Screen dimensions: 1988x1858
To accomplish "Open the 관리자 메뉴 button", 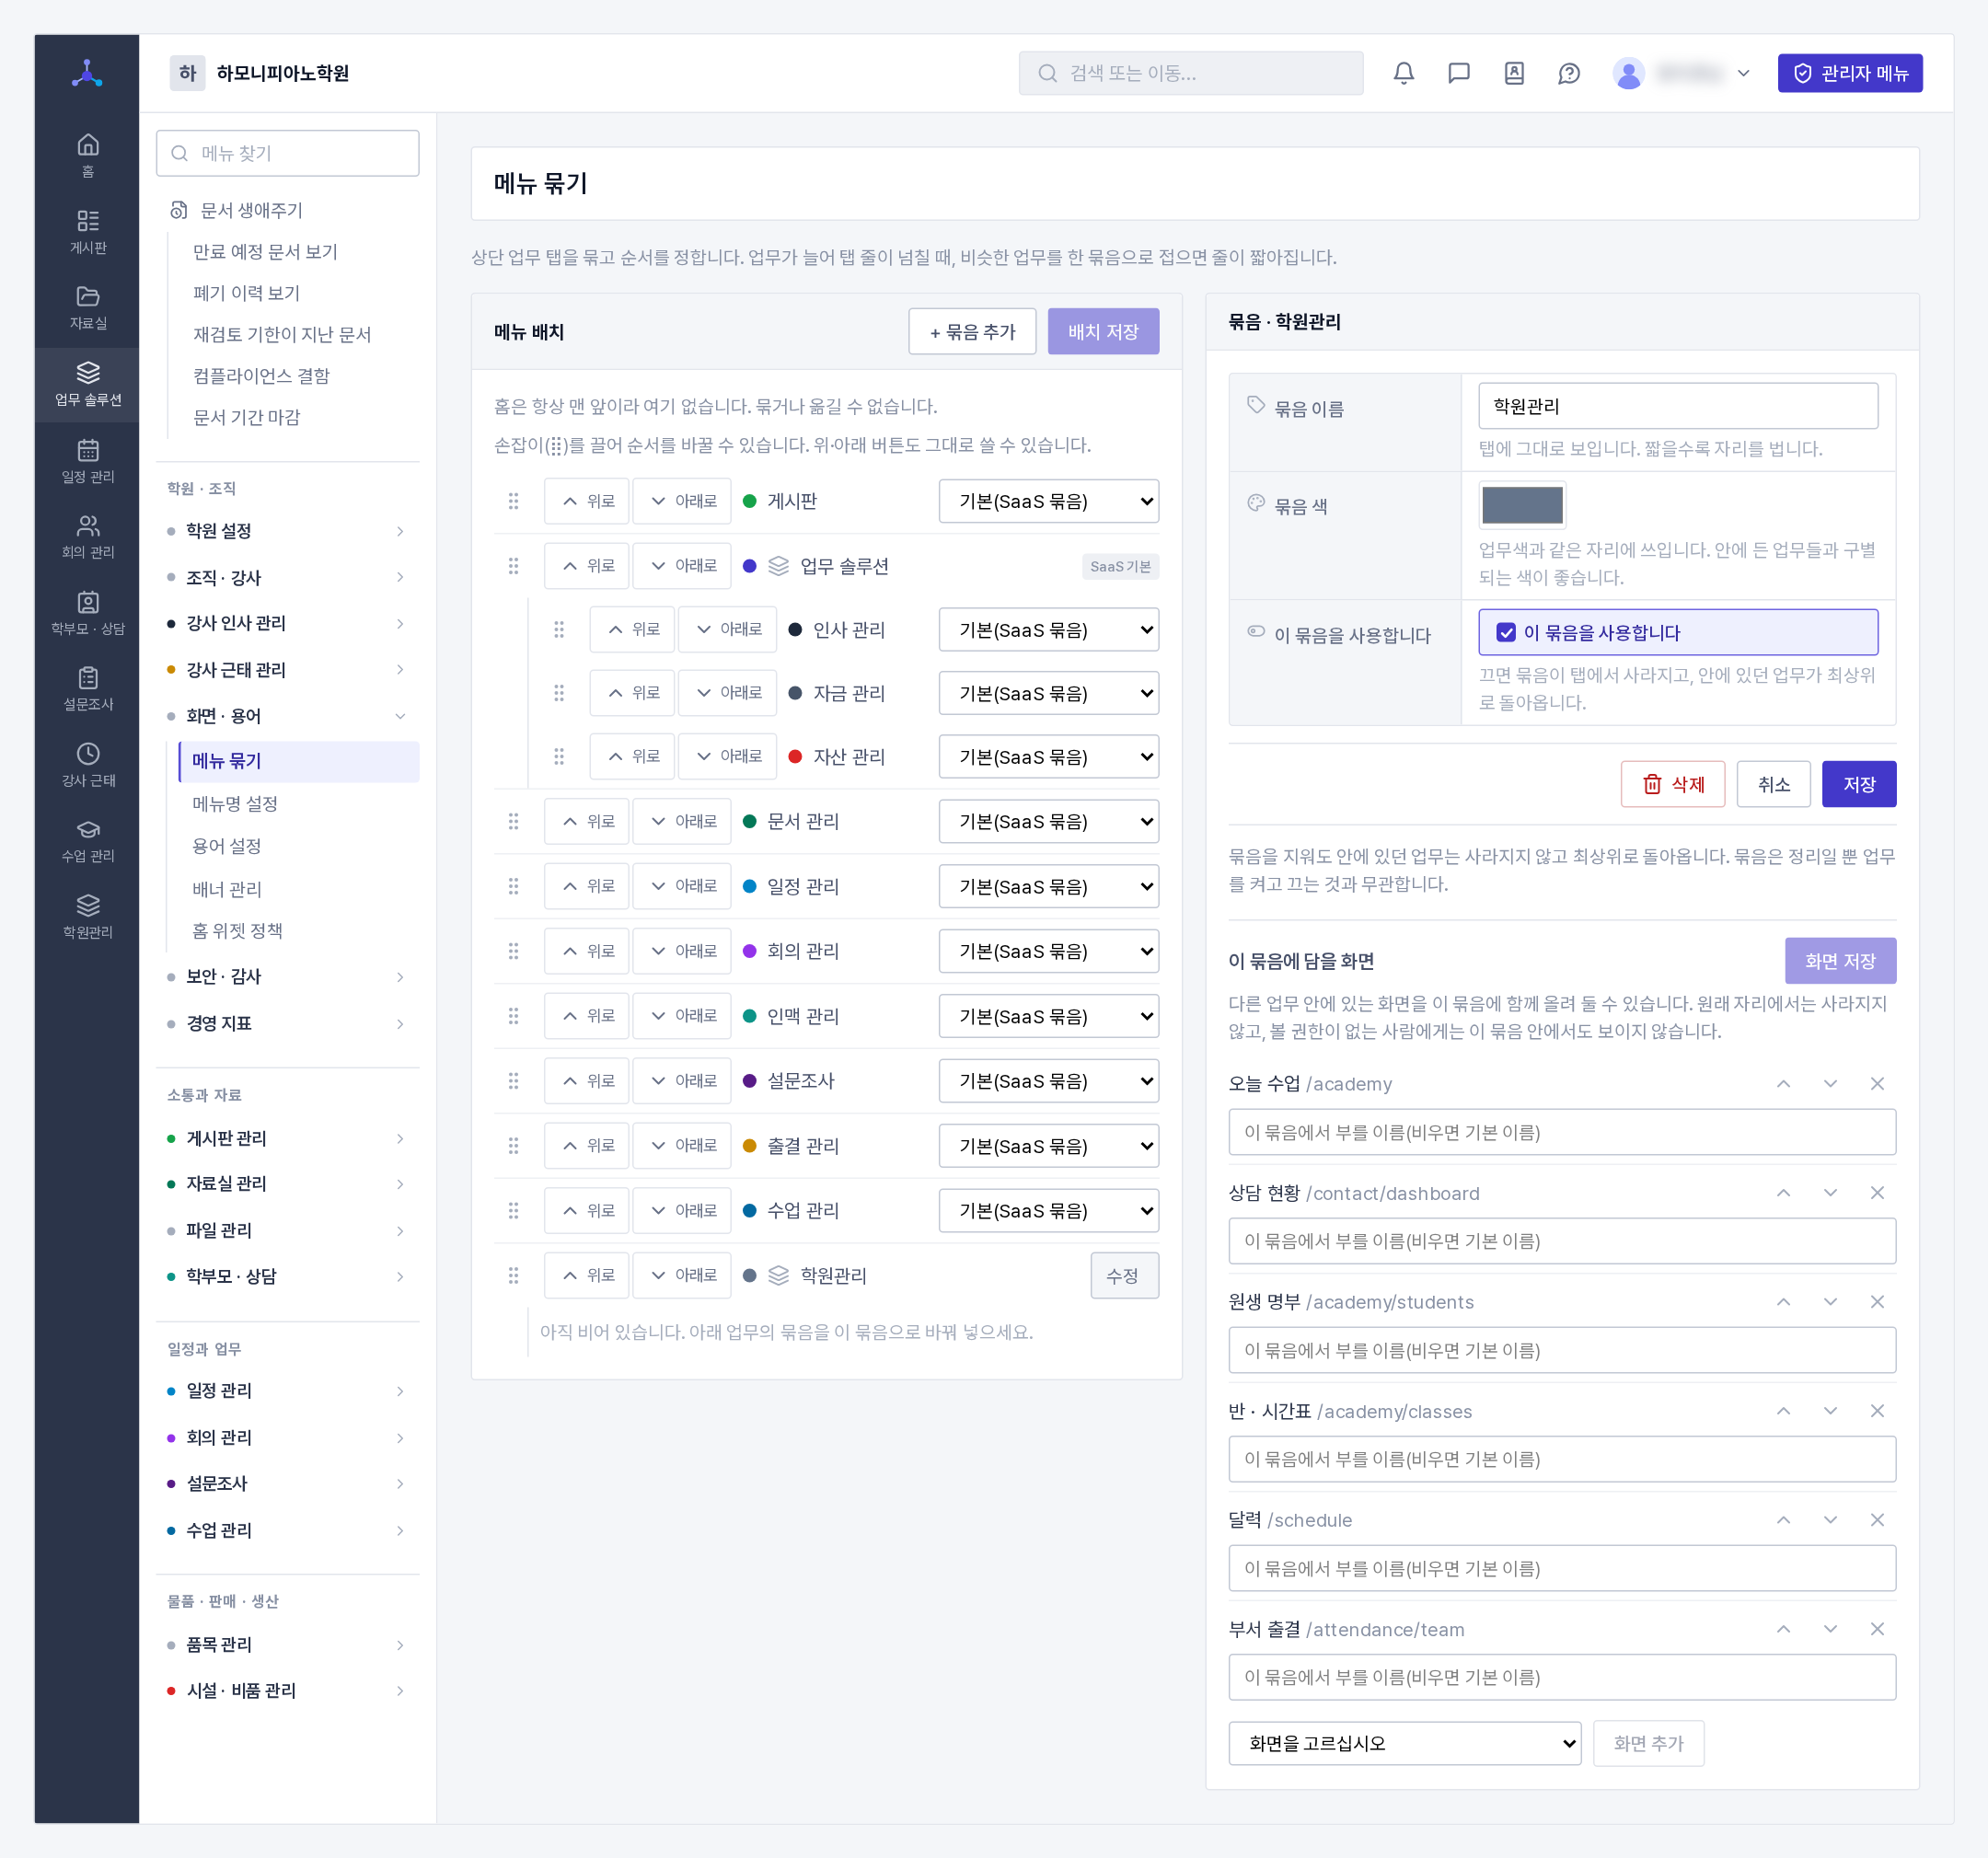I will [1849, 73].
